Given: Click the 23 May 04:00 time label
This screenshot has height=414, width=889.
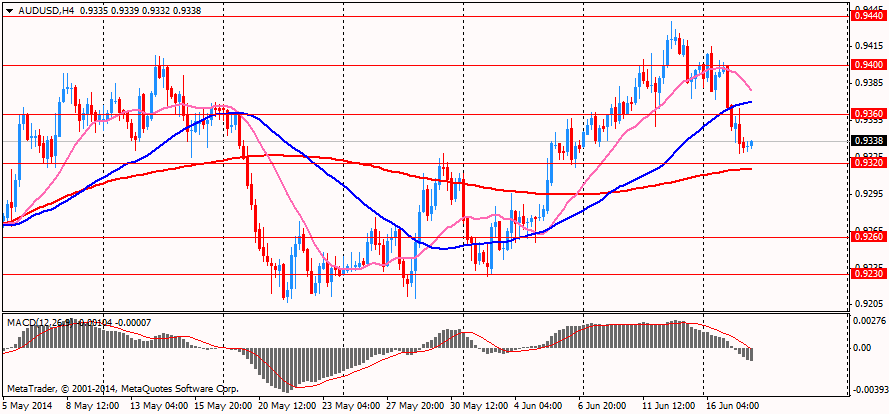Looking at the screenshot, I should pyautogui.click(x=352, y=406).
